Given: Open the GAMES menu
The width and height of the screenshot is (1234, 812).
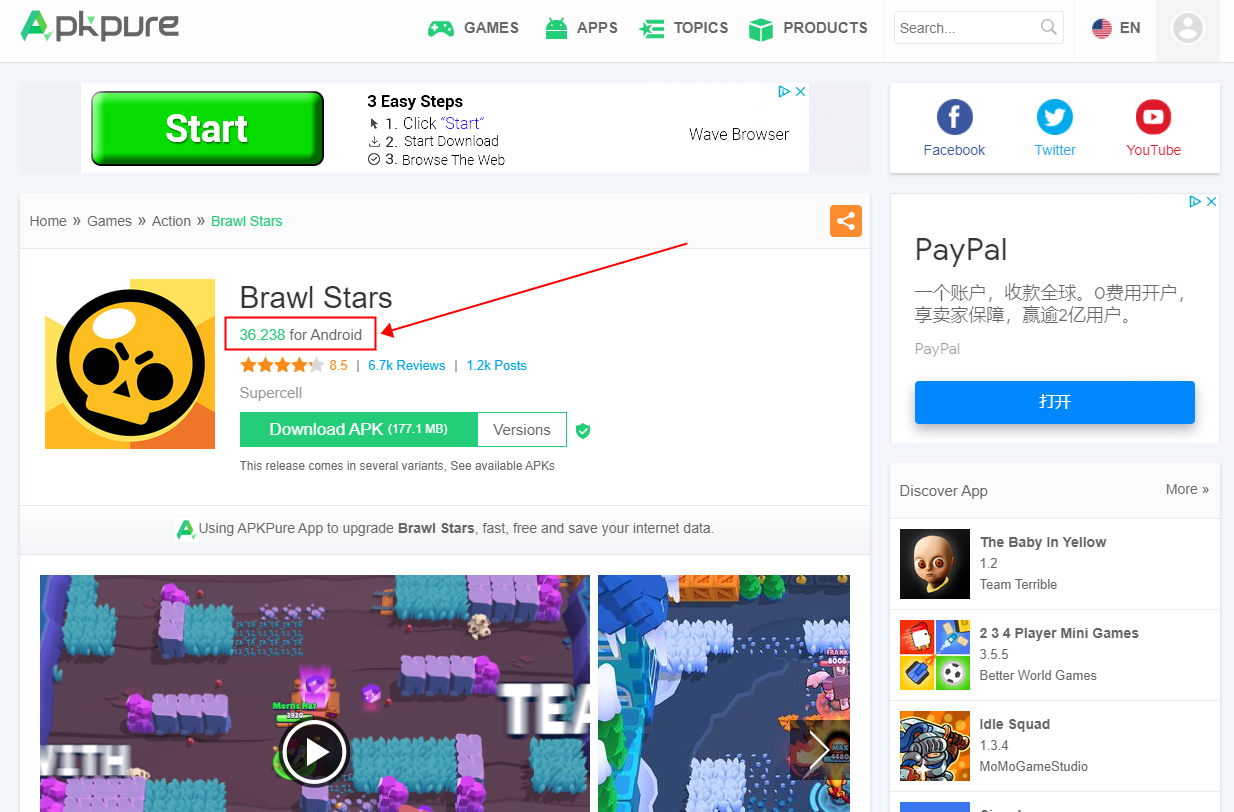Looking at the screenshot, I should 473,28.
